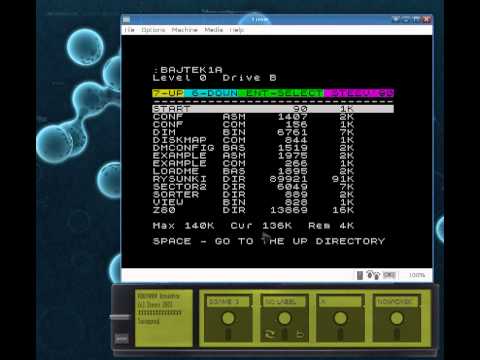Click the joystick icons in status bar
The width and height of the screenshot is (480, 360).
click(x=373, y=275)
